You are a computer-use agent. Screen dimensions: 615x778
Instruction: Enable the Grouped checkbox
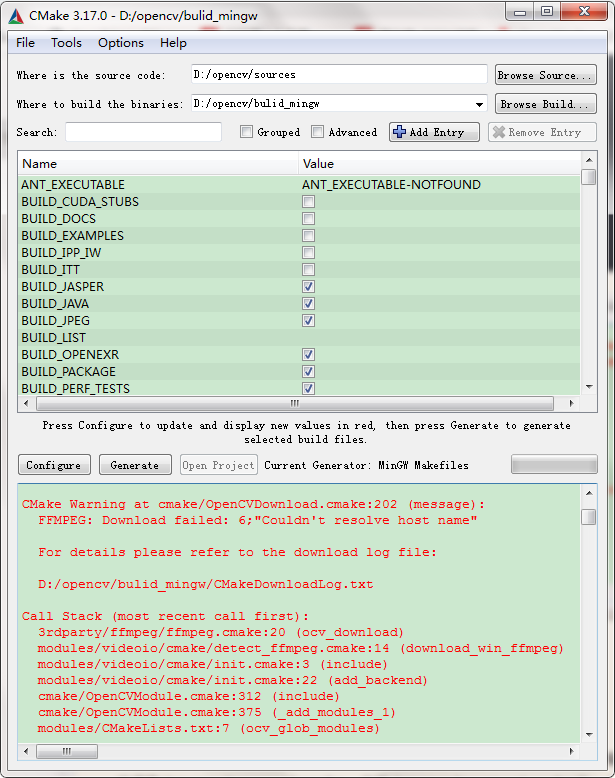coord(246,132)
